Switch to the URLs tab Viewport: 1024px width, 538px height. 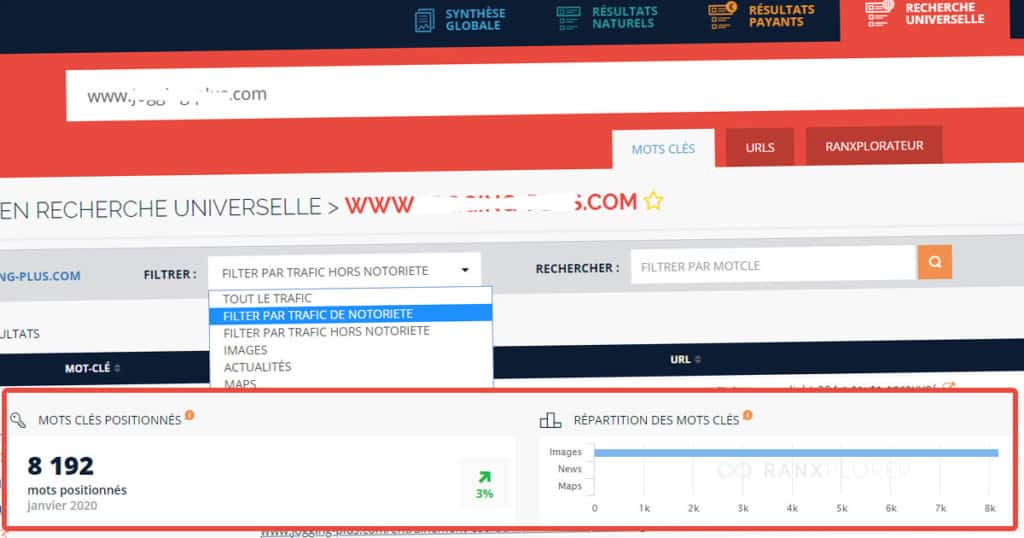click(x=760, y=148)
